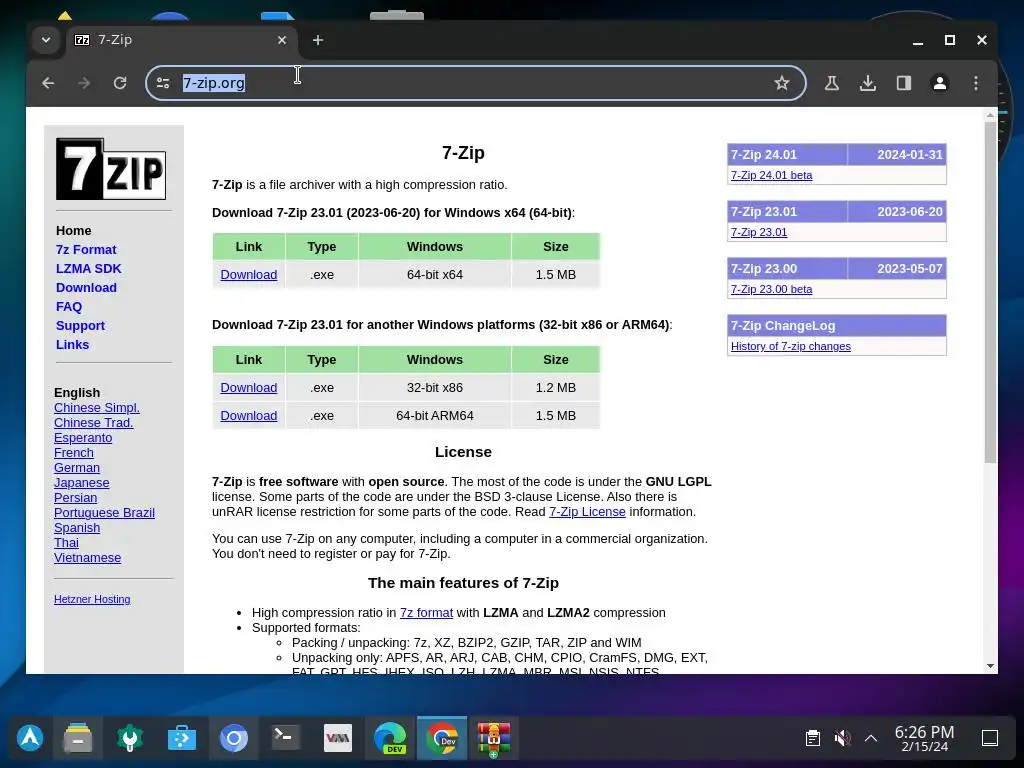The height and width of the screenshot is (768, 1024).
Task: Open the Arch launcher in taskbar
Action: [x=30, y=738]
